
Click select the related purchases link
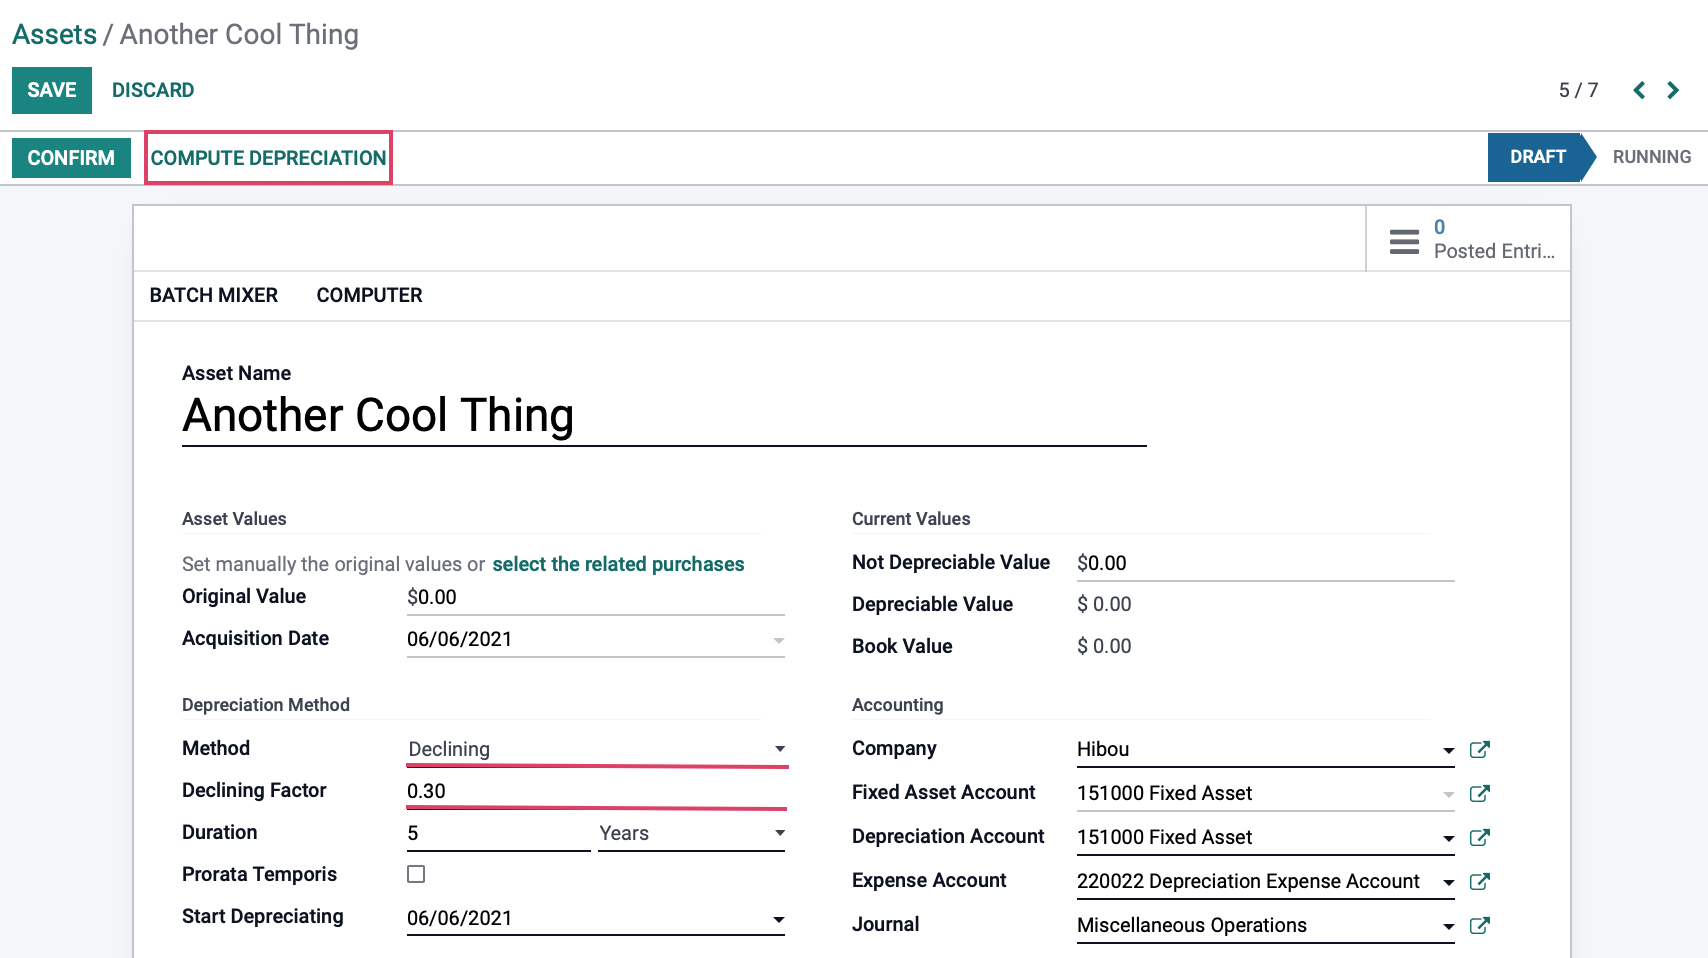[x=618, y=564]
